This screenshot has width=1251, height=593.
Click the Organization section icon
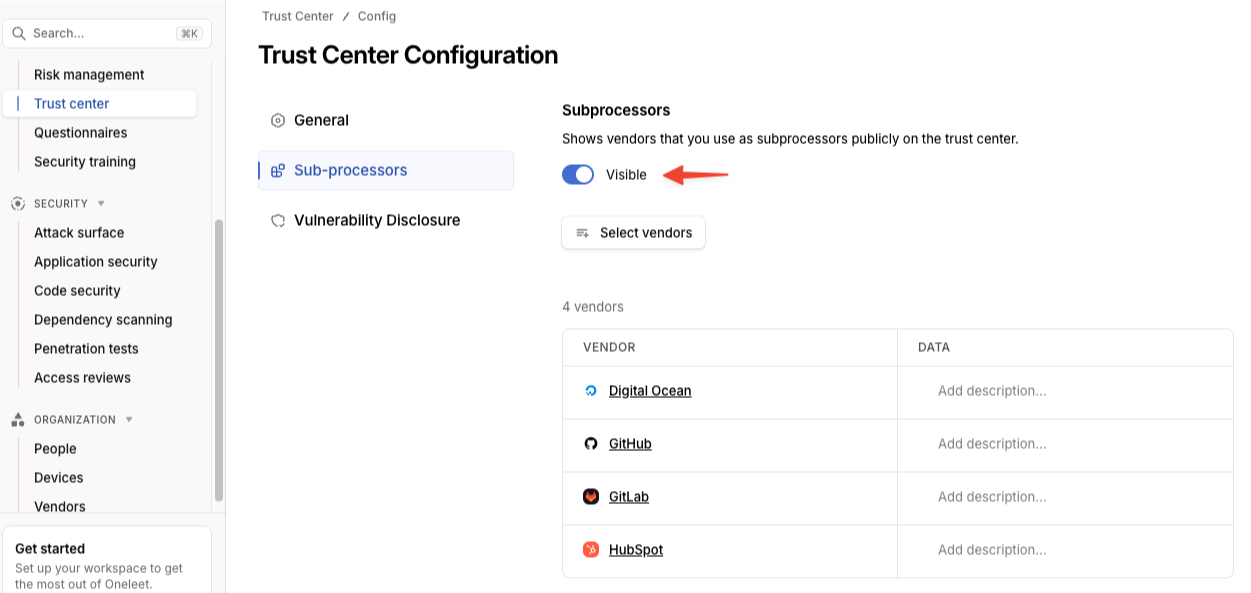[18, 419]
